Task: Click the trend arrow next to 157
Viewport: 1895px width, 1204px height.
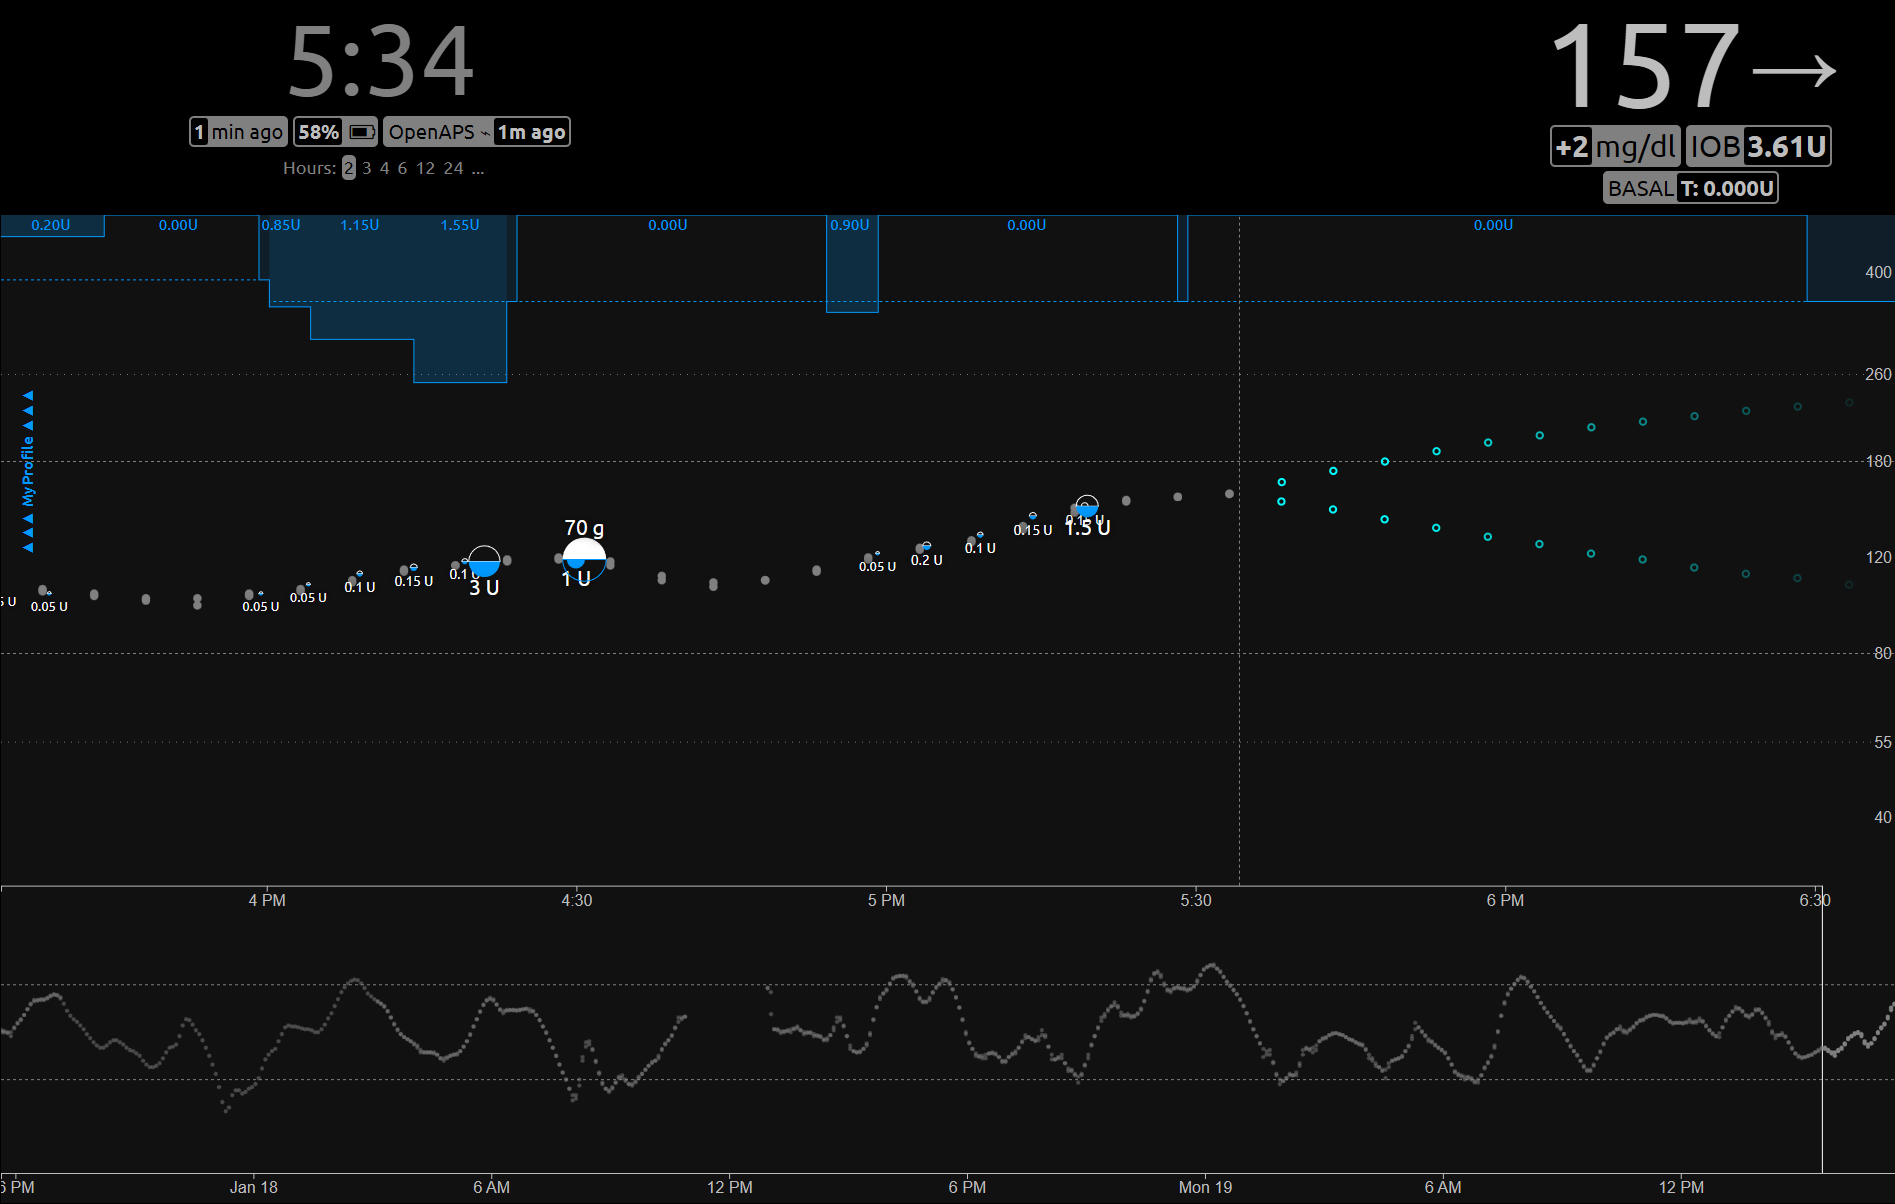Action: point(1794,71)
